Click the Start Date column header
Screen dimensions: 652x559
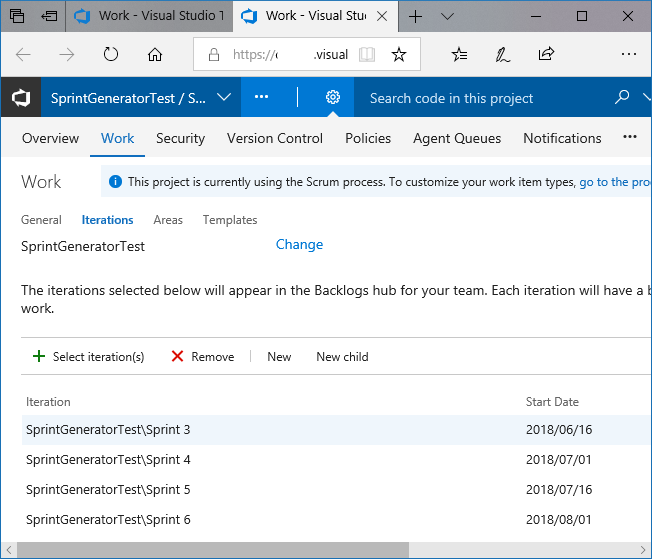pyautogui.click(x=552, y=402)
